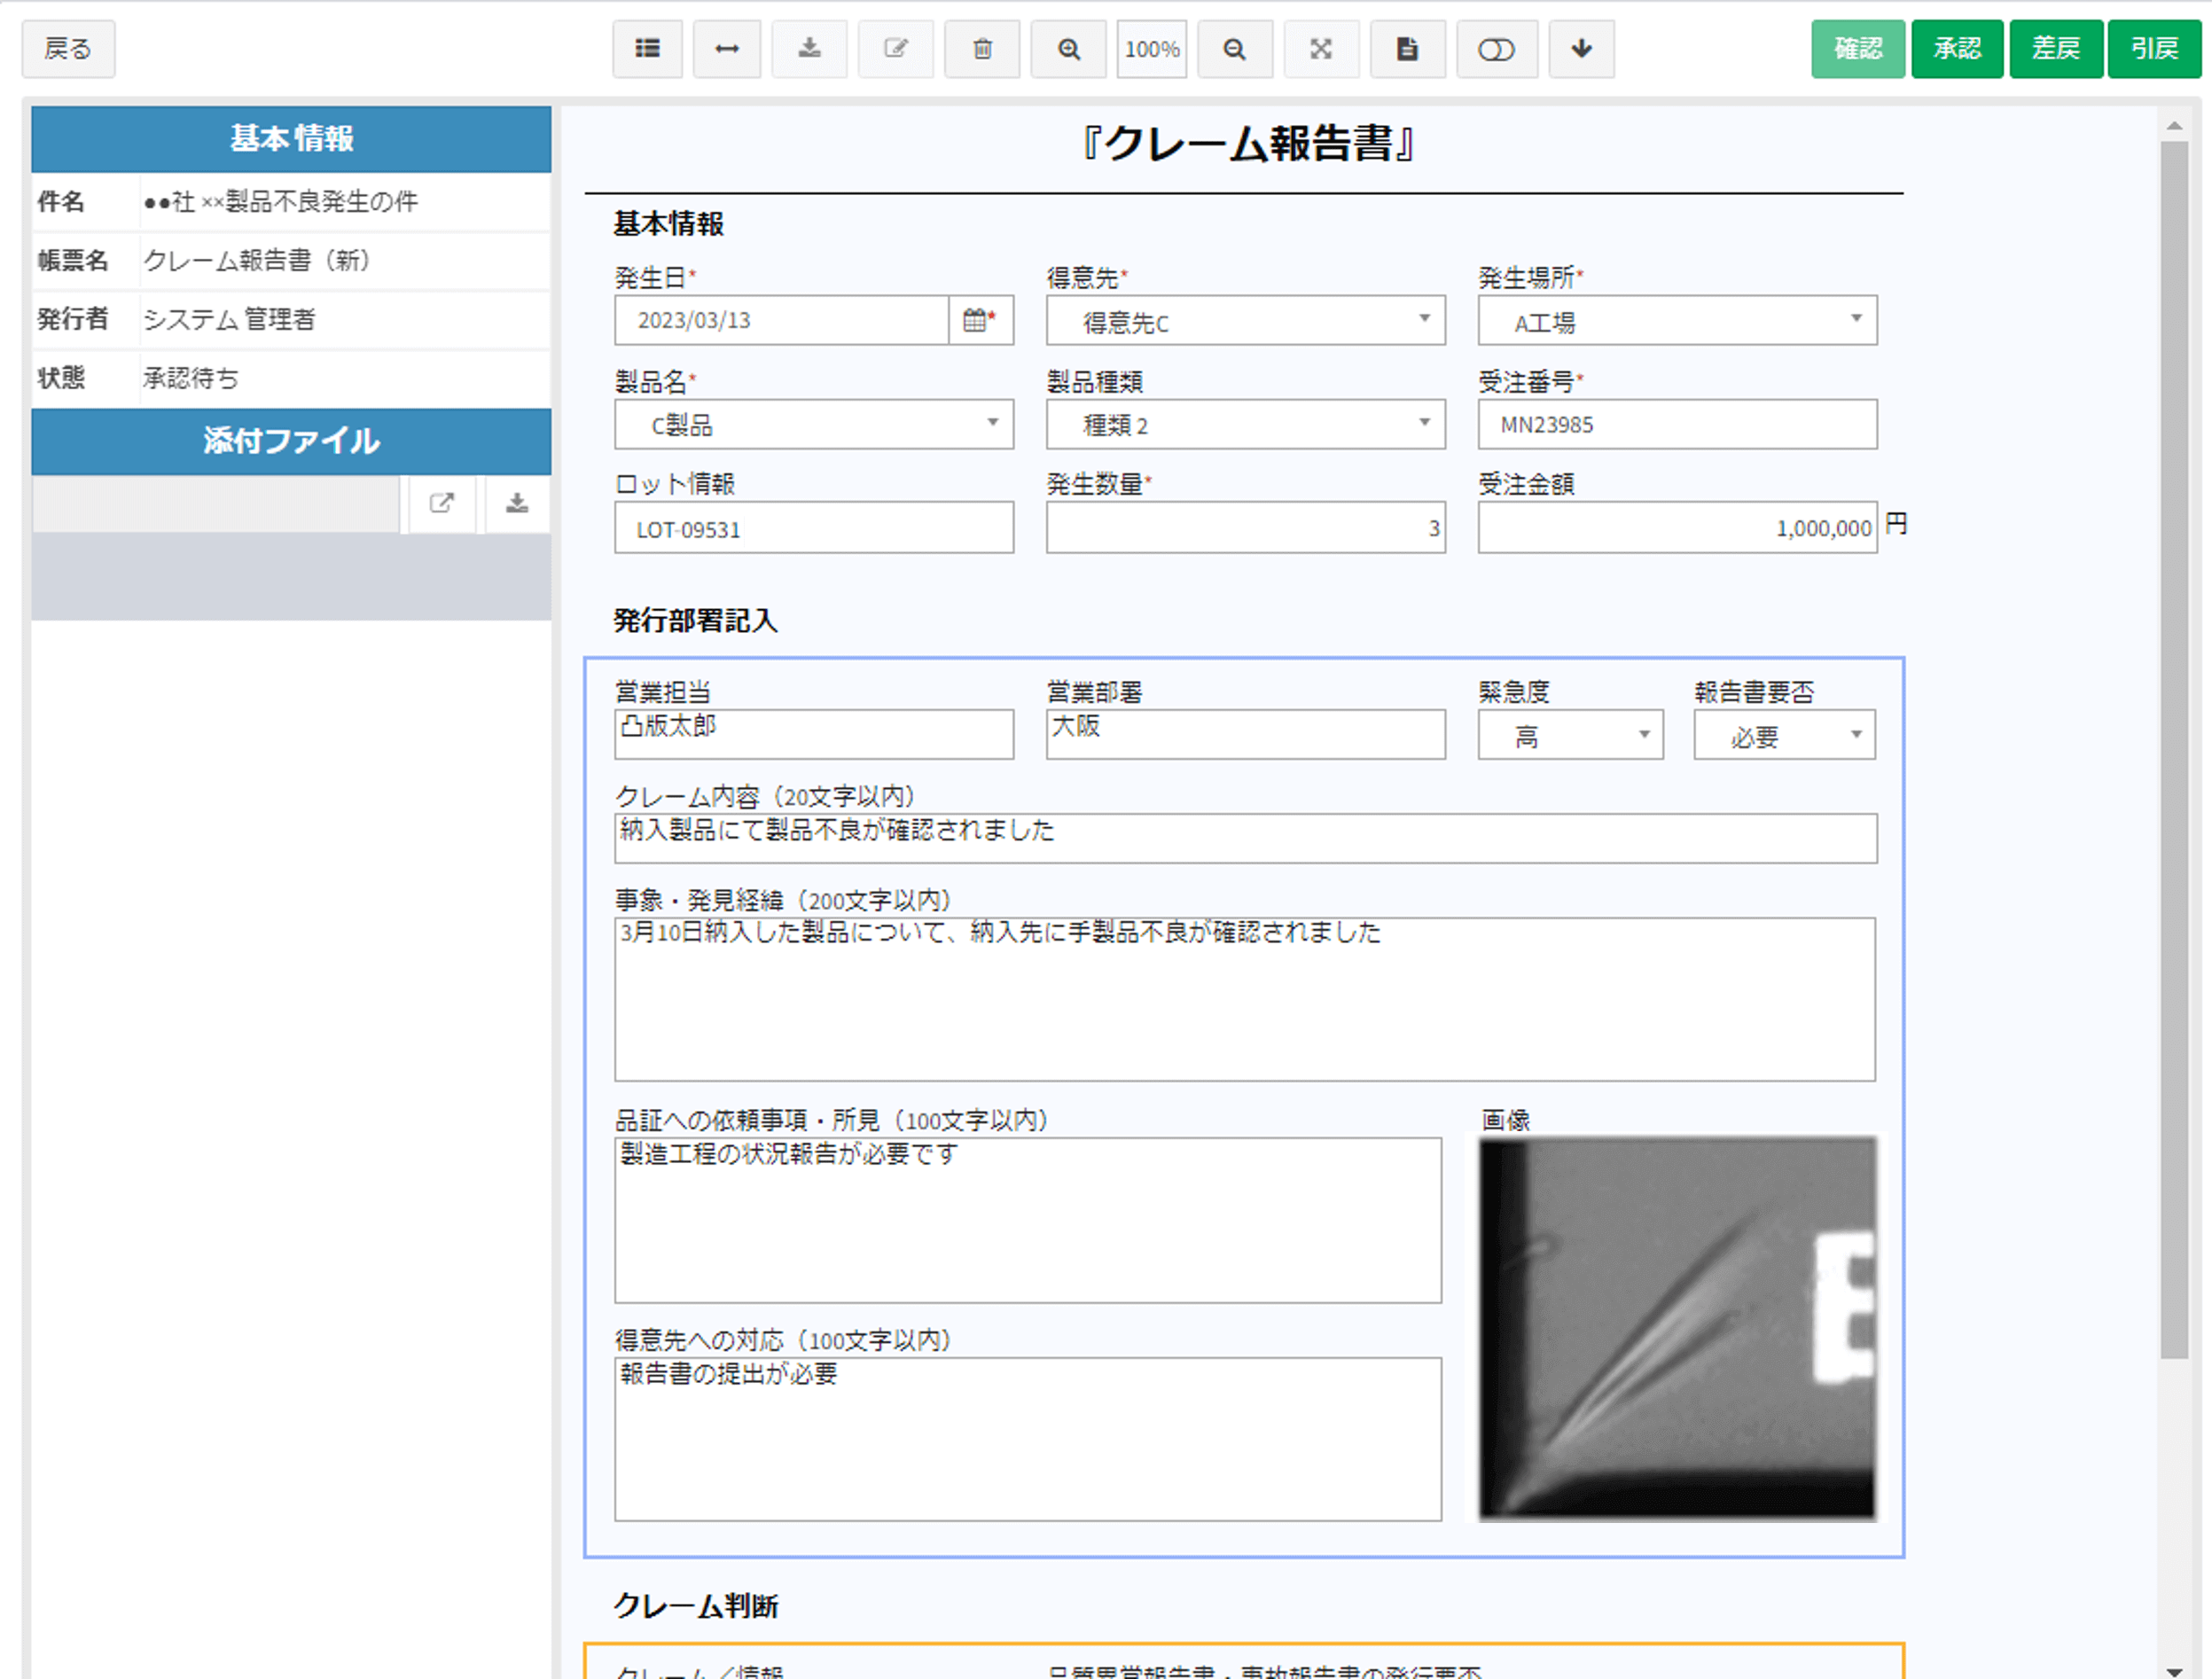Click the scrollbar up arrow

[x=2174, y=126]
